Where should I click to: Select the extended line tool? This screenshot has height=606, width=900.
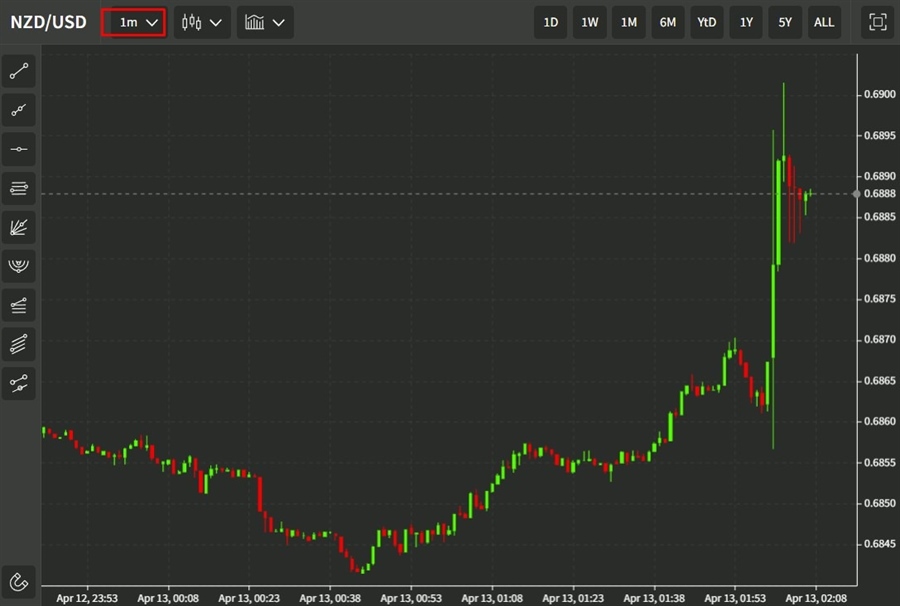(18, 110)
